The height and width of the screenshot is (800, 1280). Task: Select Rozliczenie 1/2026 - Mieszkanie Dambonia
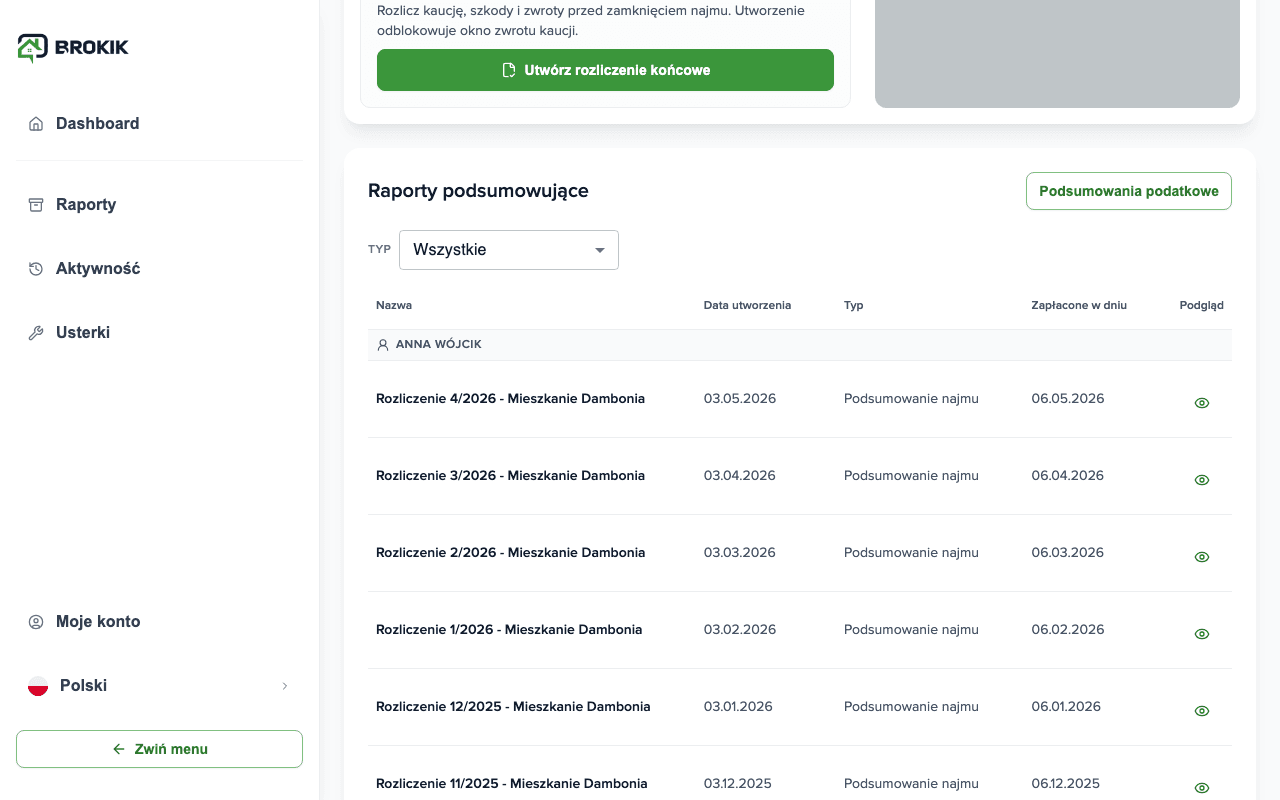(x=509, y=630)
